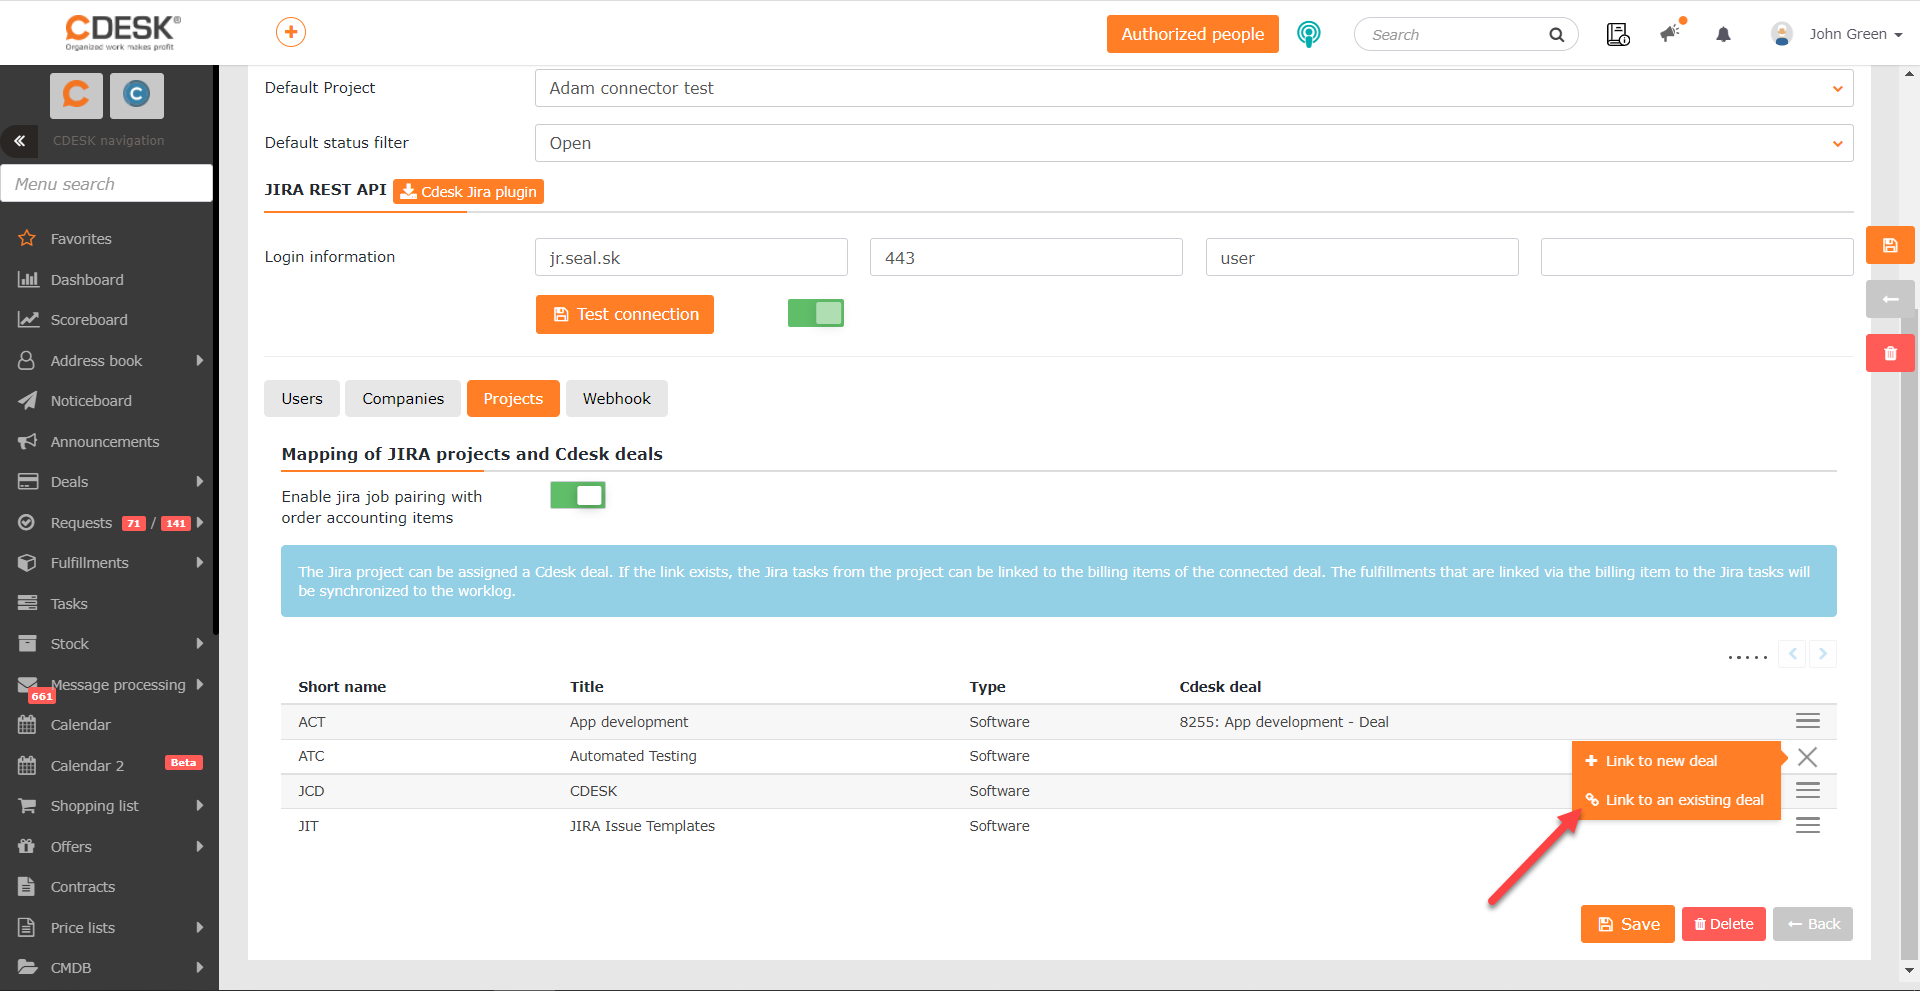The image size is (1920, 991).
Task: Collapse CDESK navigation with double chevron
Action: (x=19, y=141)
